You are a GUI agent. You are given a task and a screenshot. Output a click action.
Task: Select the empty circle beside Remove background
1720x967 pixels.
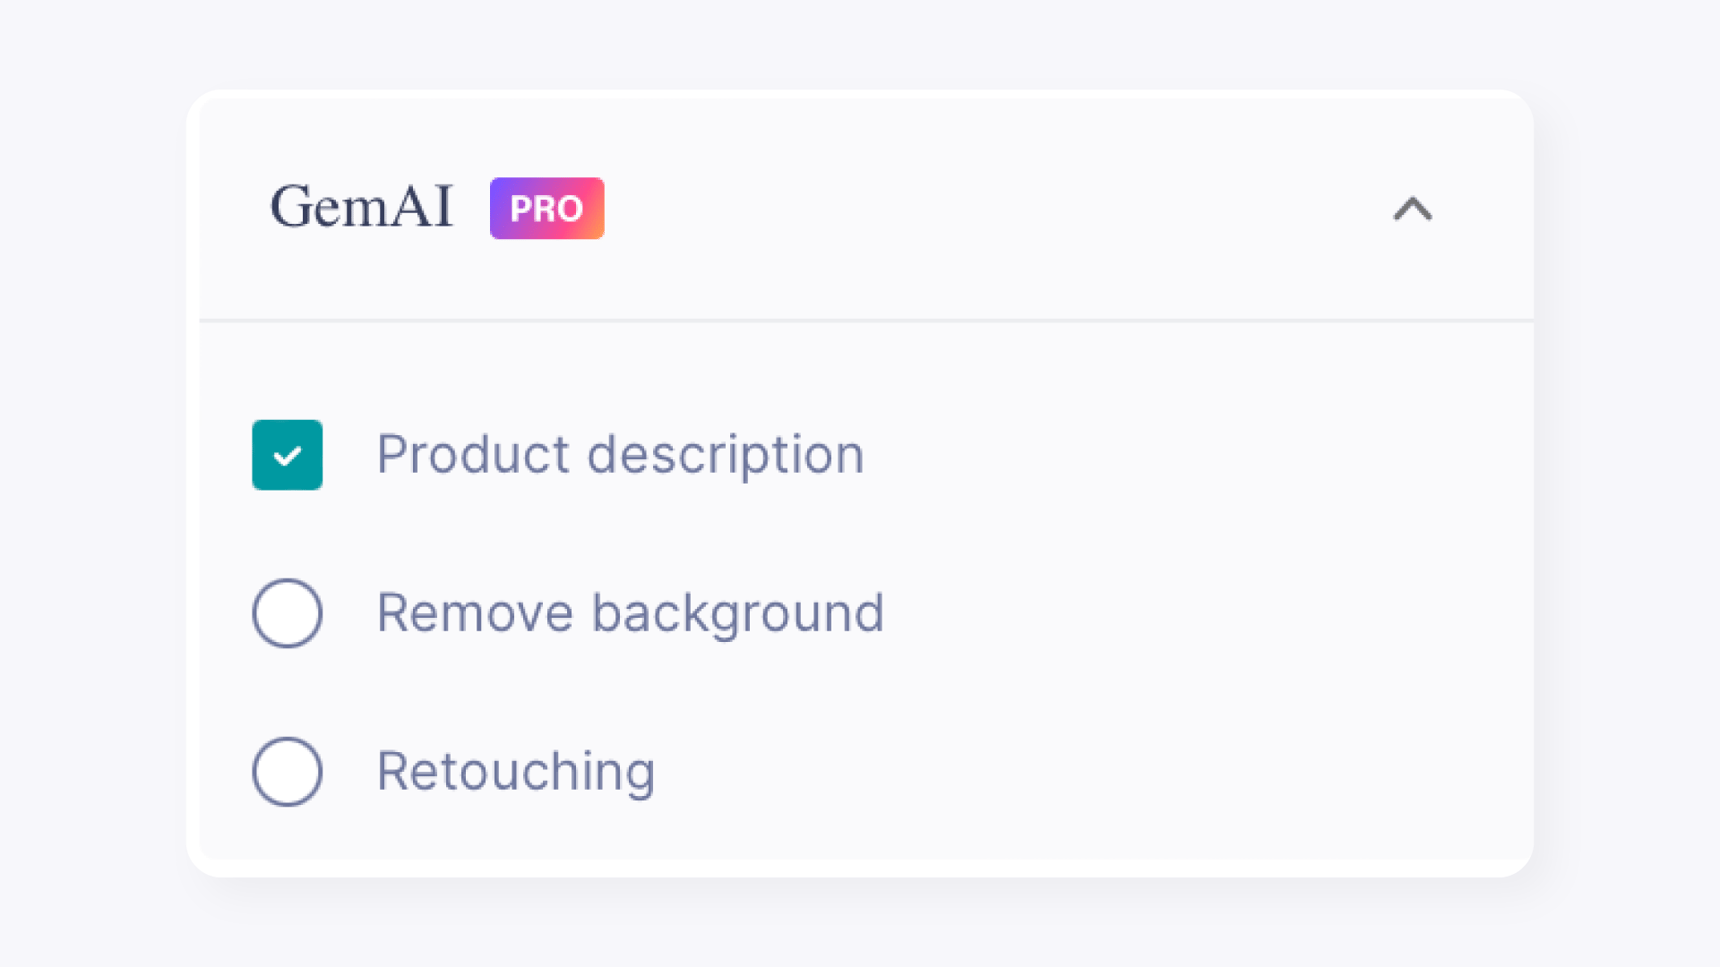[x=287, y=613]
